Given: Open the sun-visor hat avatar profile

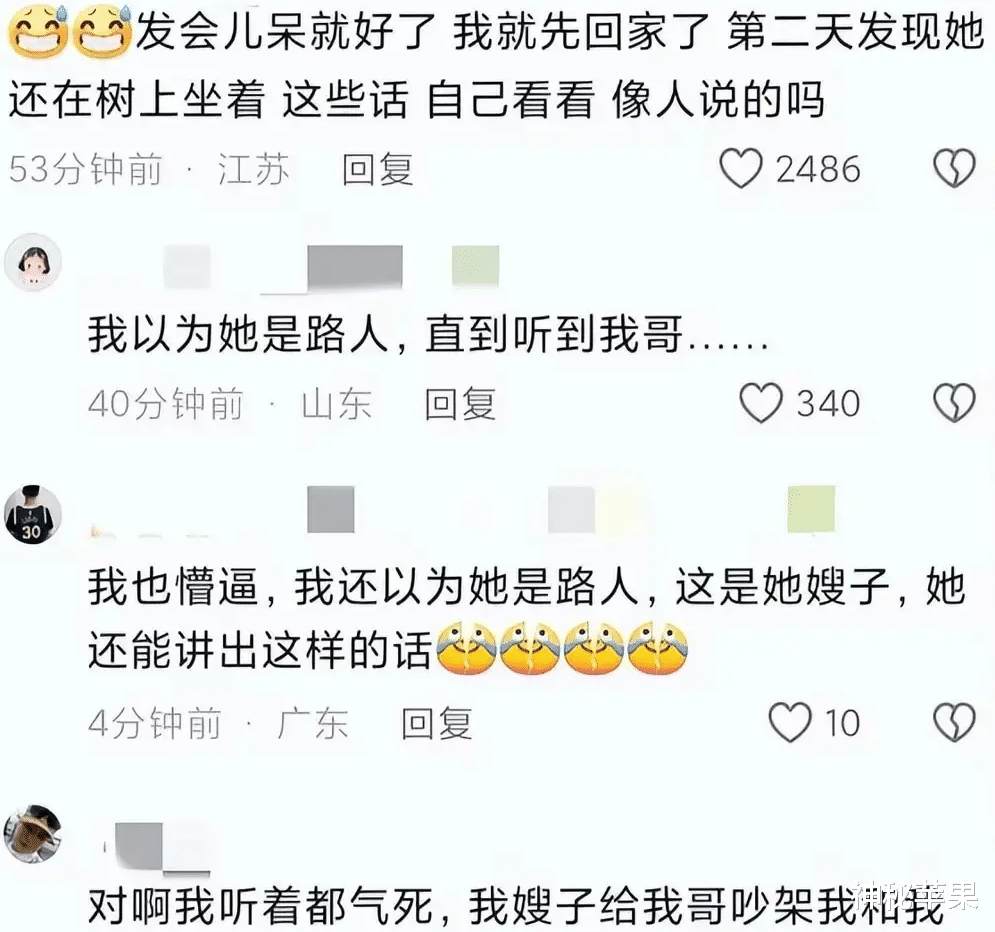Looking at the screenshot, I should [33, 834].
